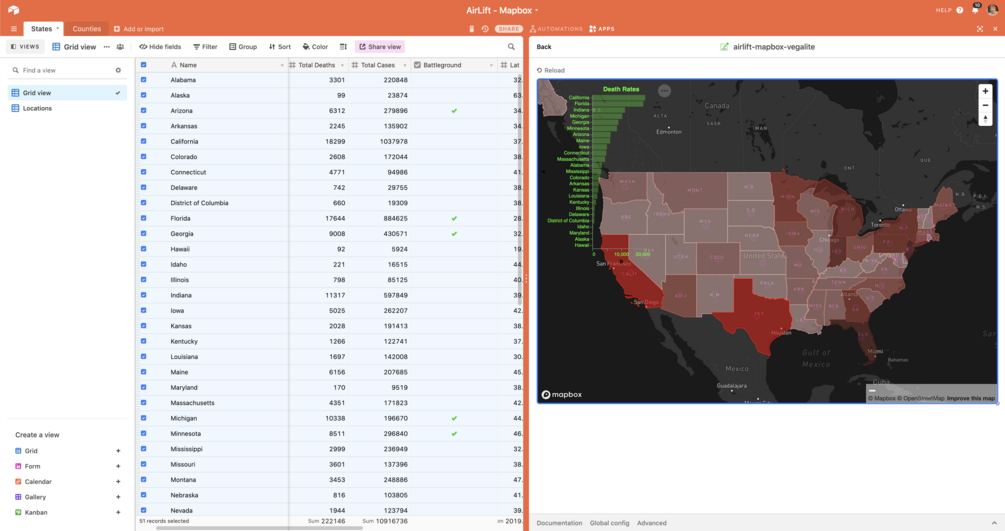
Task: Open base trash bin
Action: tap(472, 29)
